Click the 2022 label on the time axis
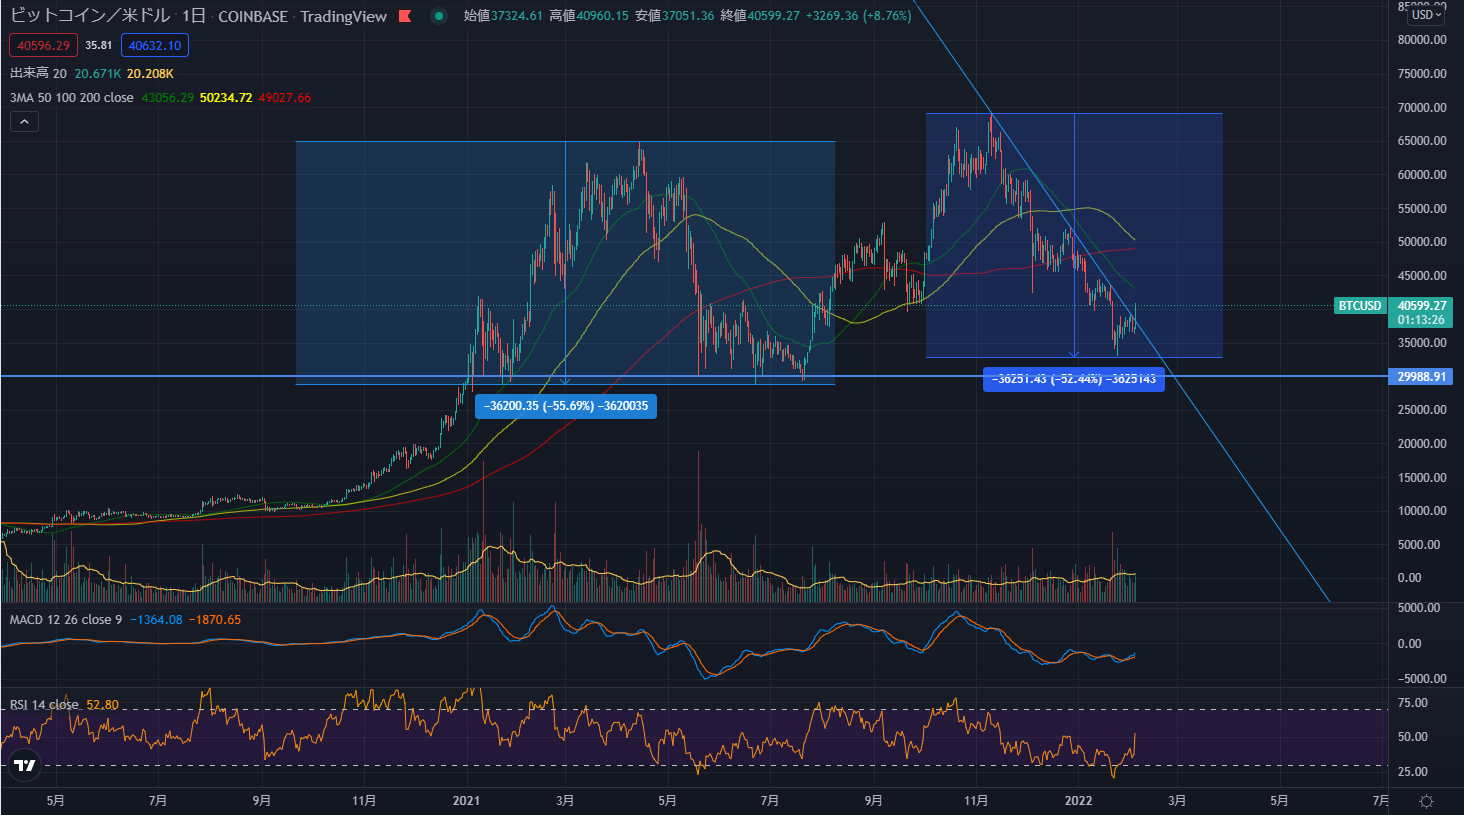1464x815 pixels. point(1078,800)
